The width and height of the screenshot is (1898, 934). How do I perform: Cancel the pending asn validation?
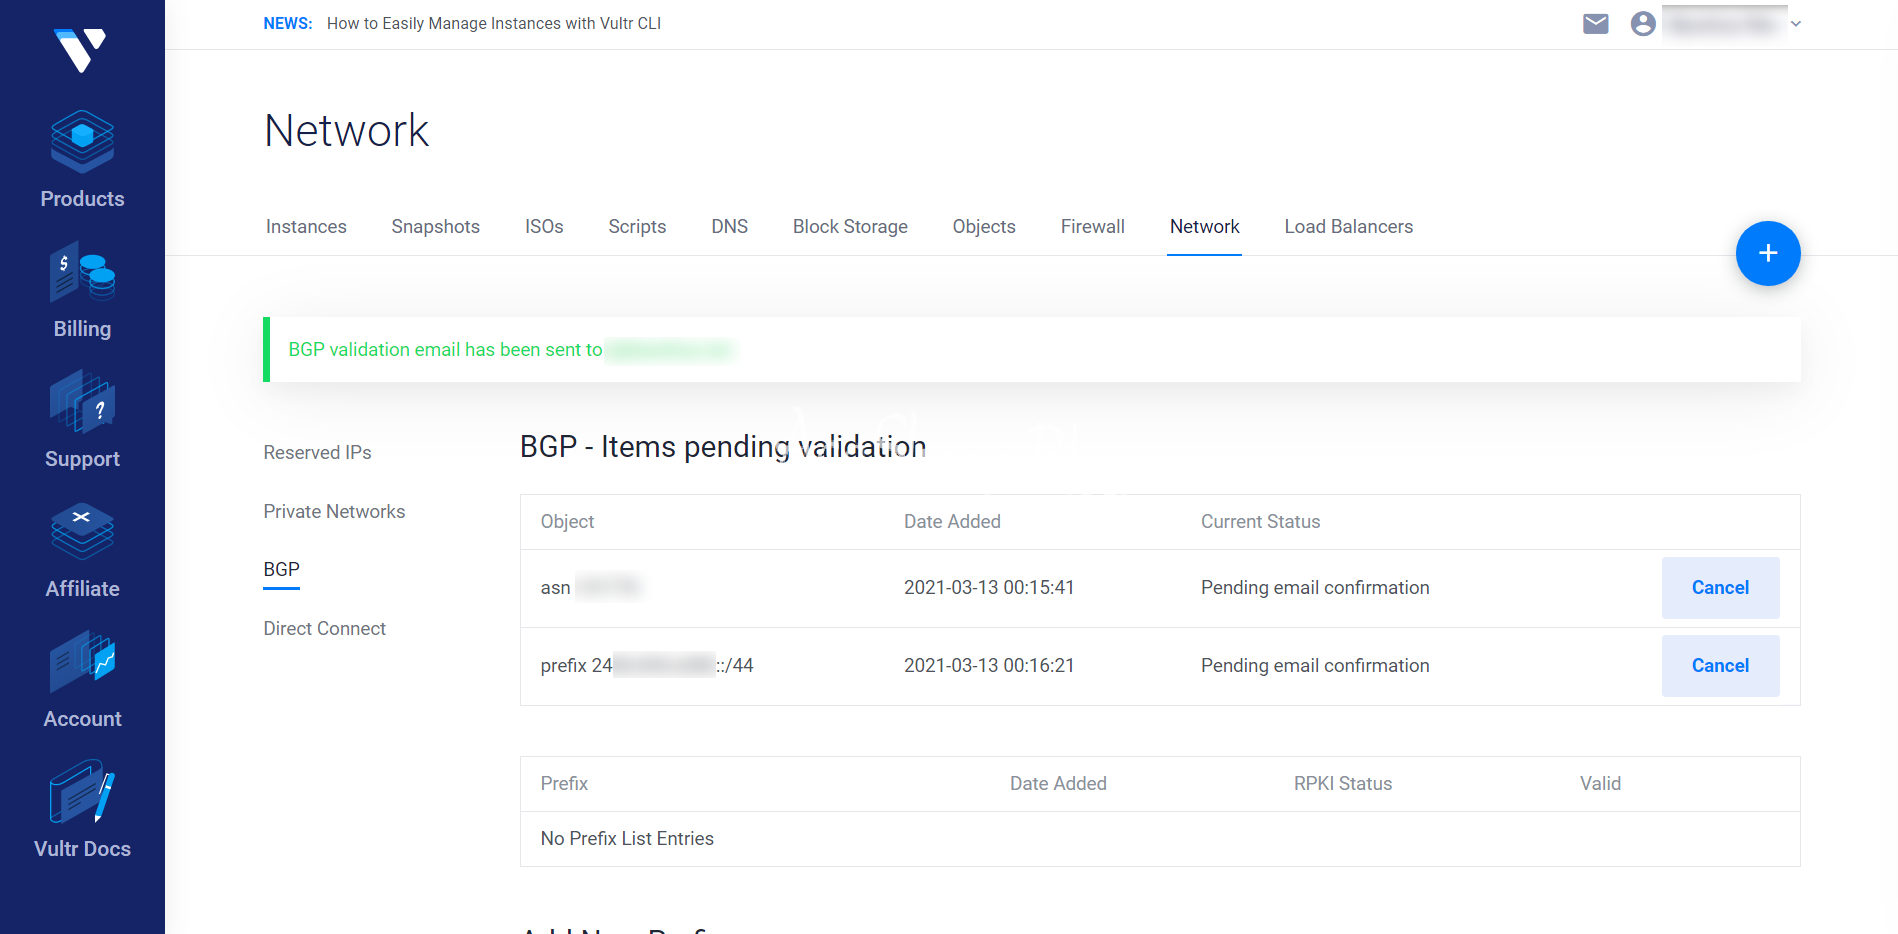(x=1720, y=588)
